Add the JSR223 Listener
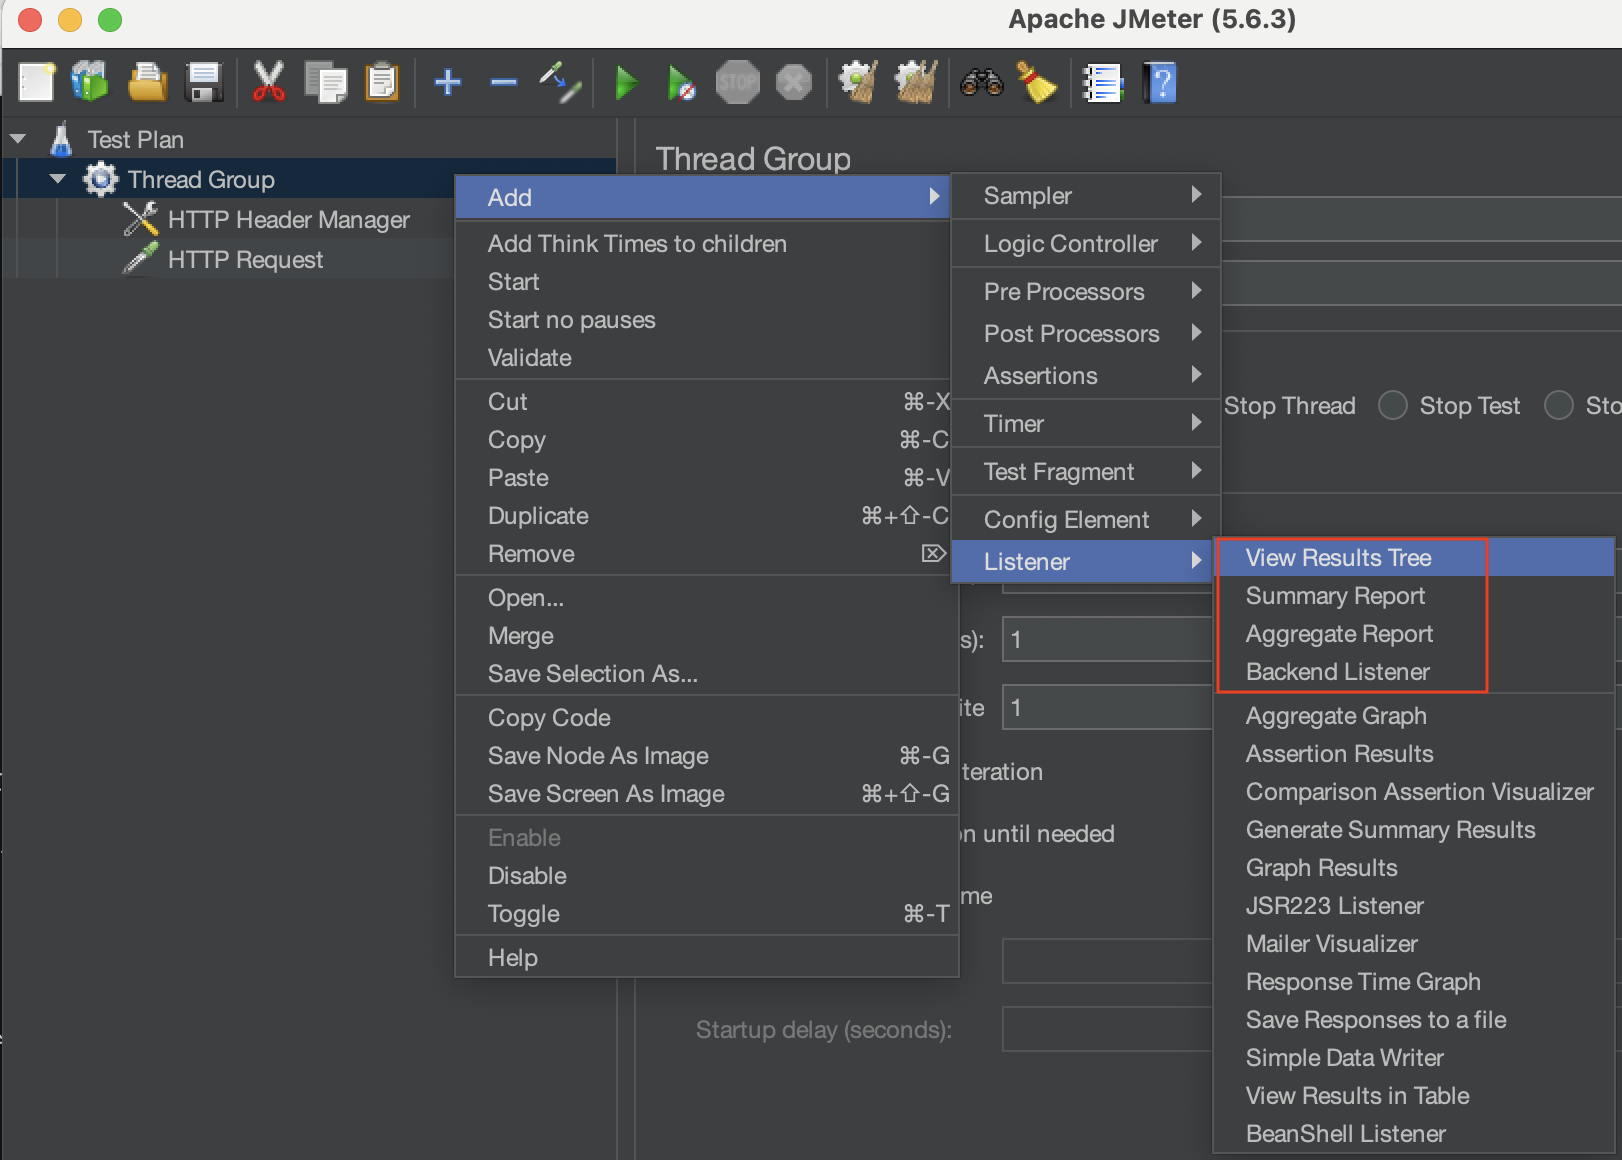Viewport: 1622px width, 1160px height. pyautogui.click(x=1414, y=906)
